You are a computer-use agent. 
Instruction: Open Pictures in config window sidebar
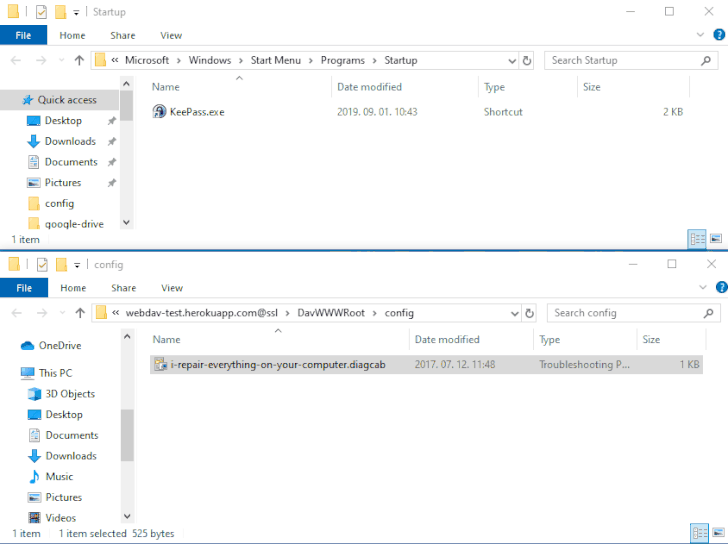click(x=64, y=497)
